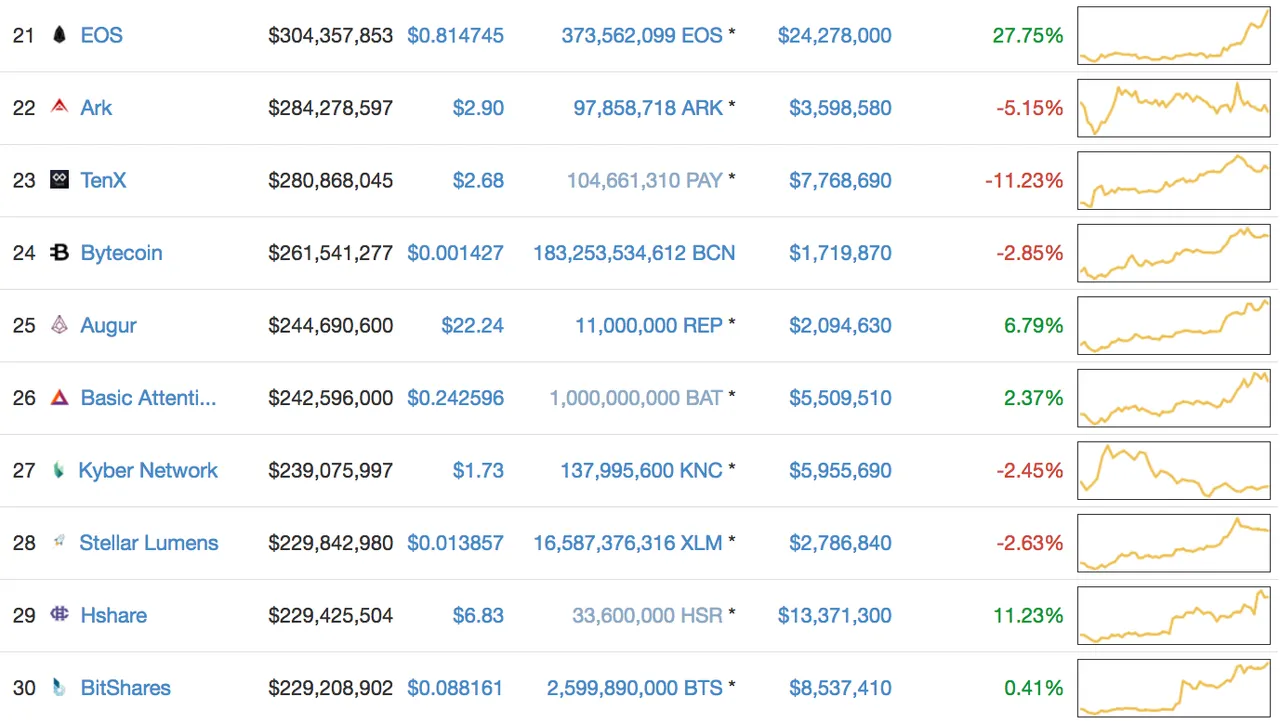
Task: Click supply 33,600,000 HSR
Action: pyautogui.click(x=648, y=615)
